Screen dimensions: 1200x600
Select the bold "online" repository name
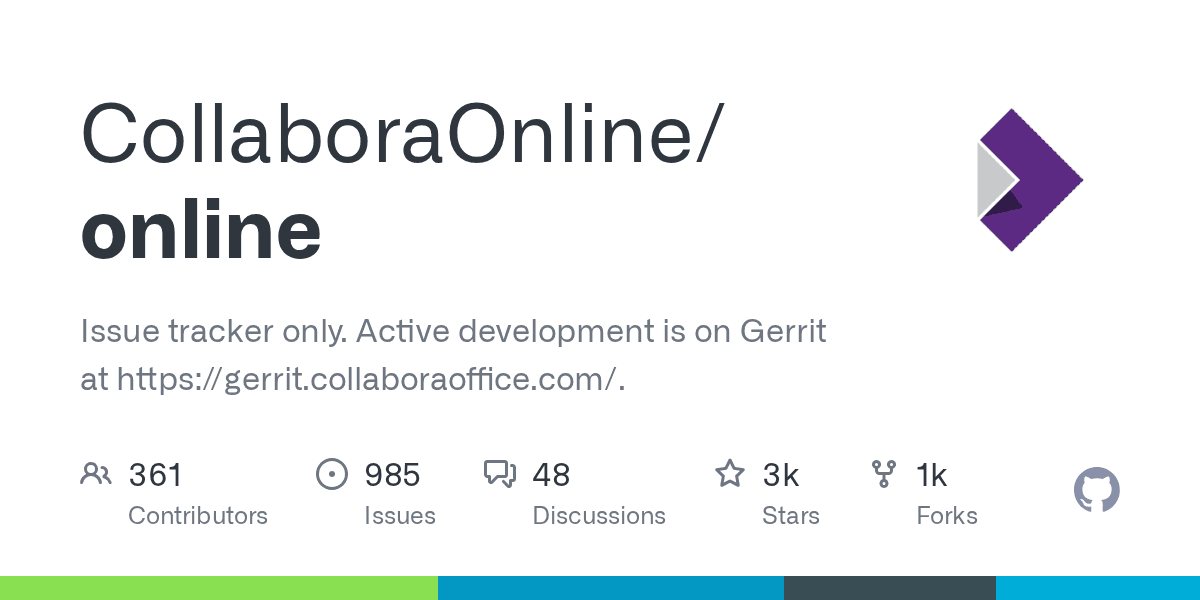click(x=201, y=229)
